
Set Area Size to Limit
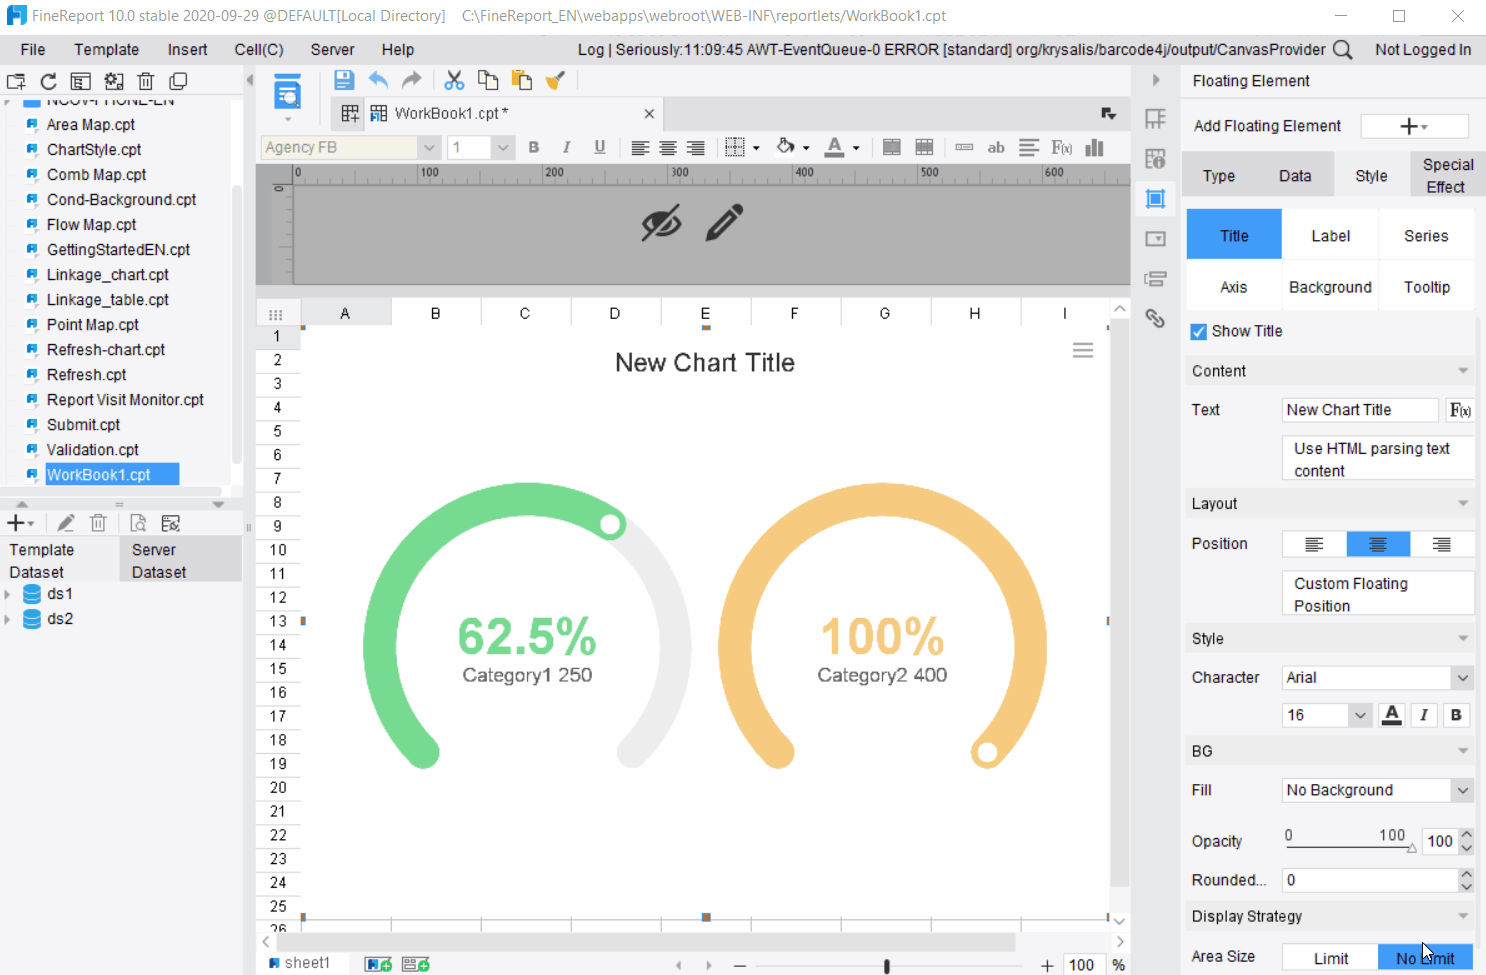[x=1329, y=957]
